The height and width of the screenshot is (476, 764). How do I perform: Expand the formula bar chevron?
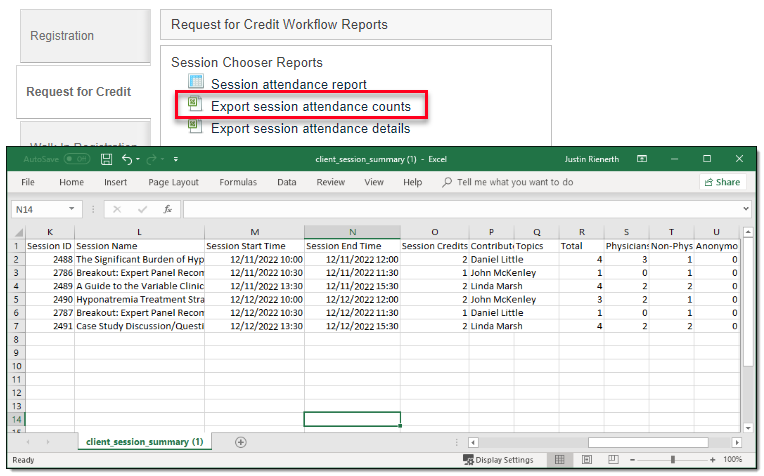click(x=746, y=209)
